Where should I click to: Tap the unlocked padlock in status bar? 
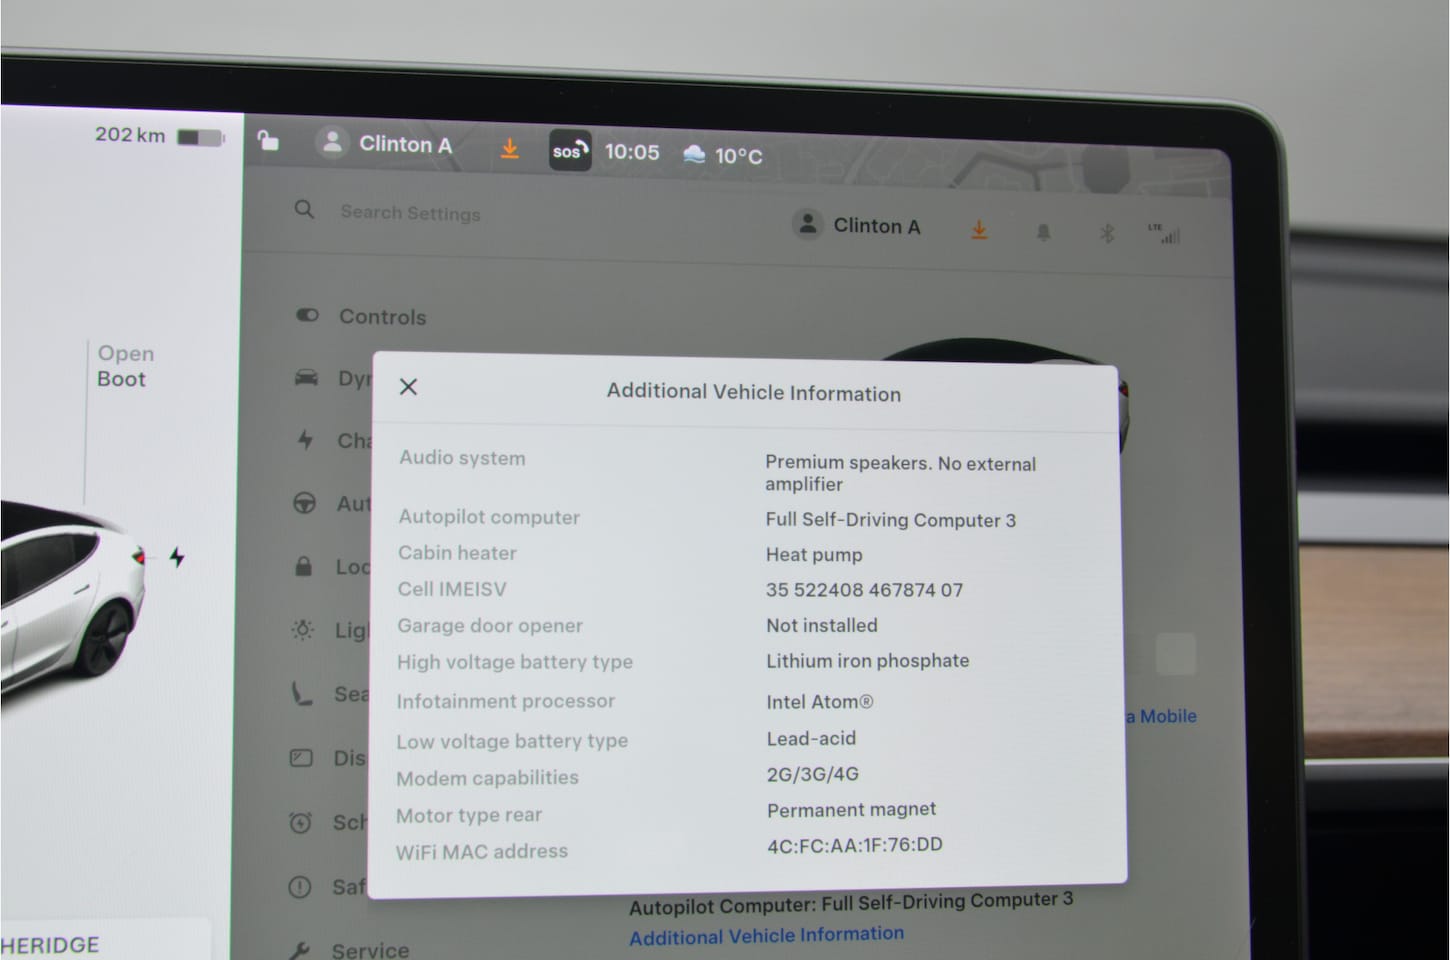pos(268,141)
